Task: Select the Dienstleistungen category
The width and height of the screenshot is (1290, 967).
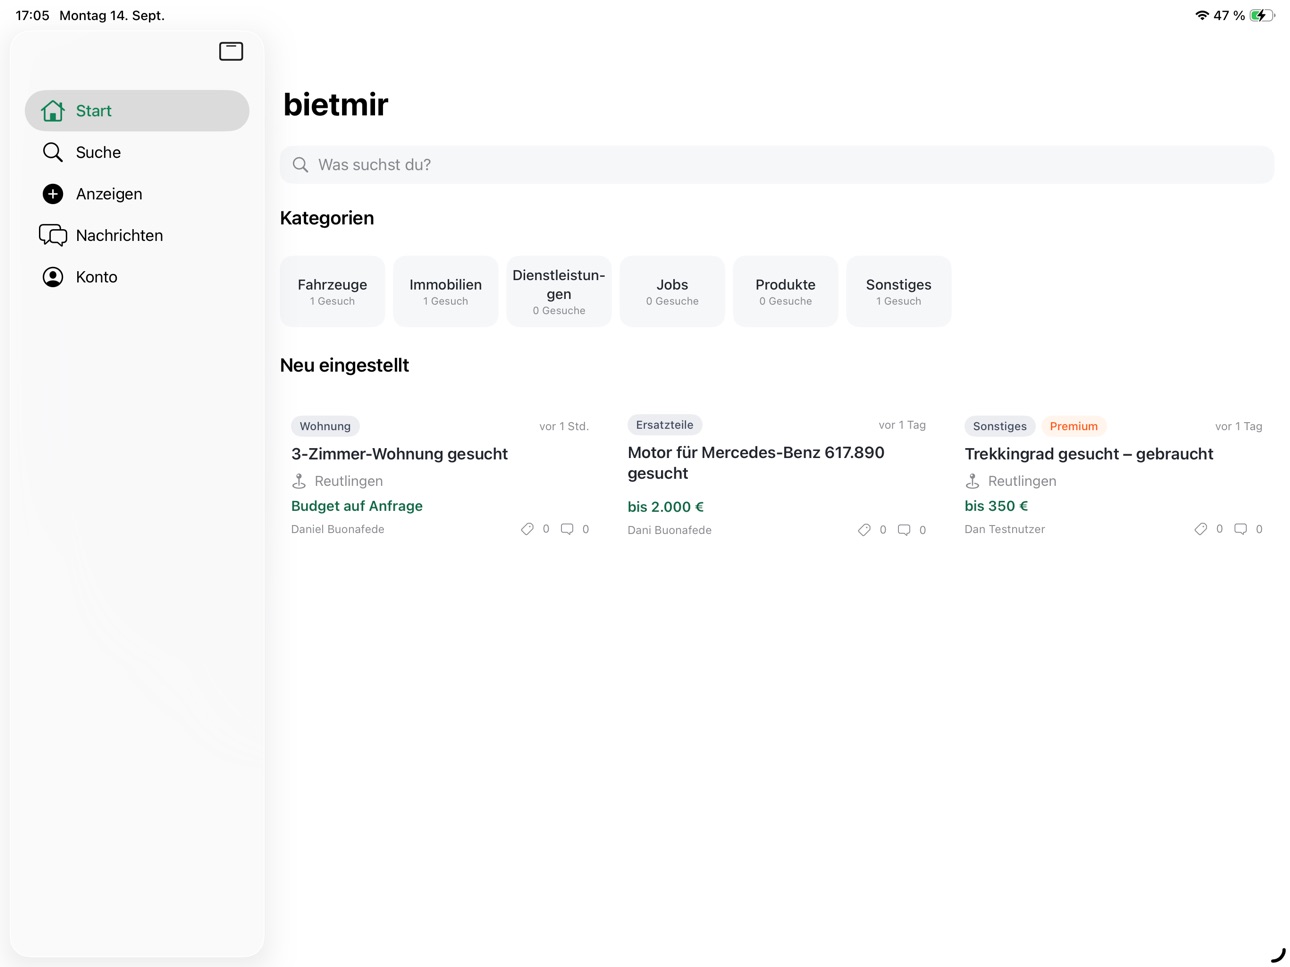Action: [559, 291]
